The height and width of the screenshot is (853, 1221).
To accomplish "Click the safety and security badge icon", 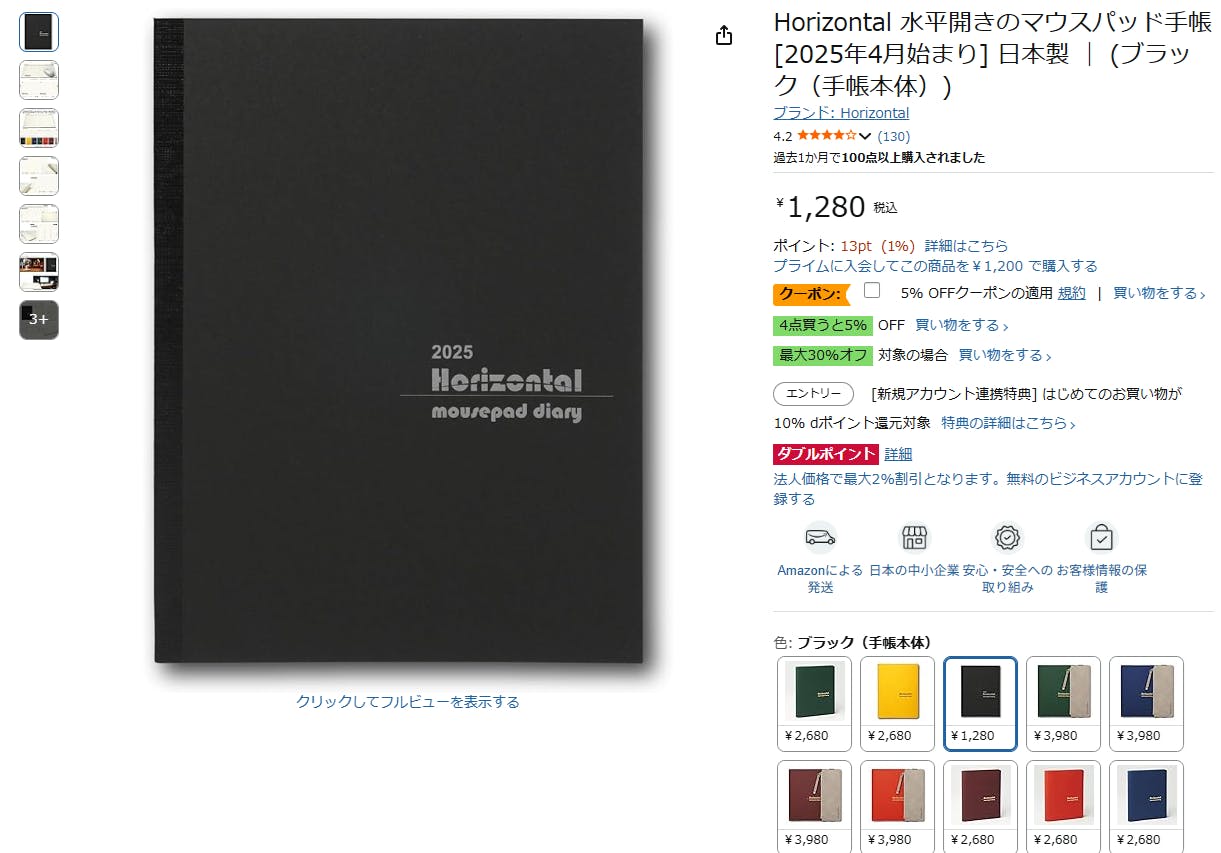I will [x=1007, y=537].
